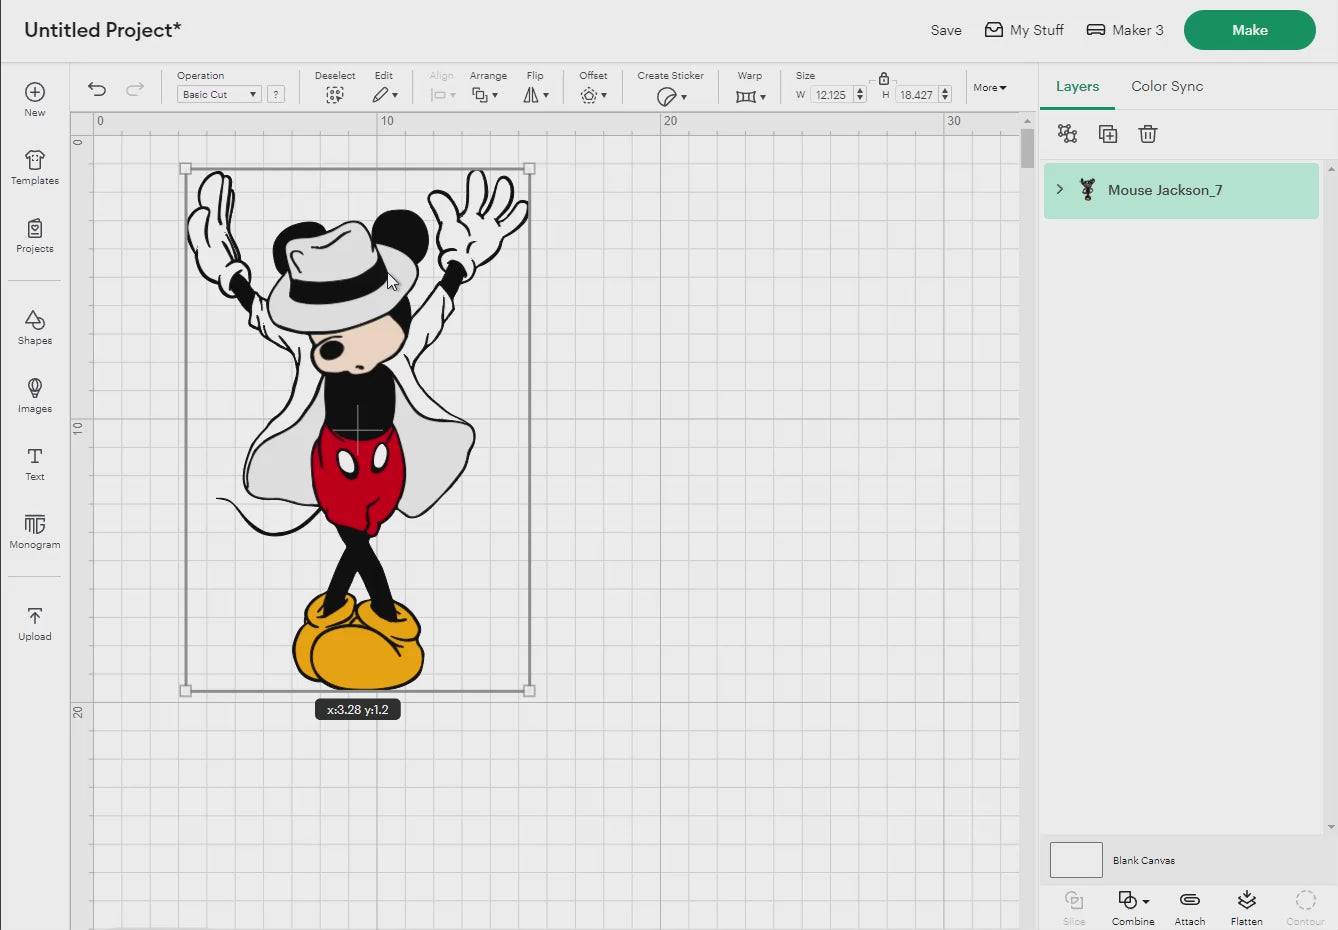Screen dimensions: 1338x930
Task: Click the Slice tool
Action: 1074,908
